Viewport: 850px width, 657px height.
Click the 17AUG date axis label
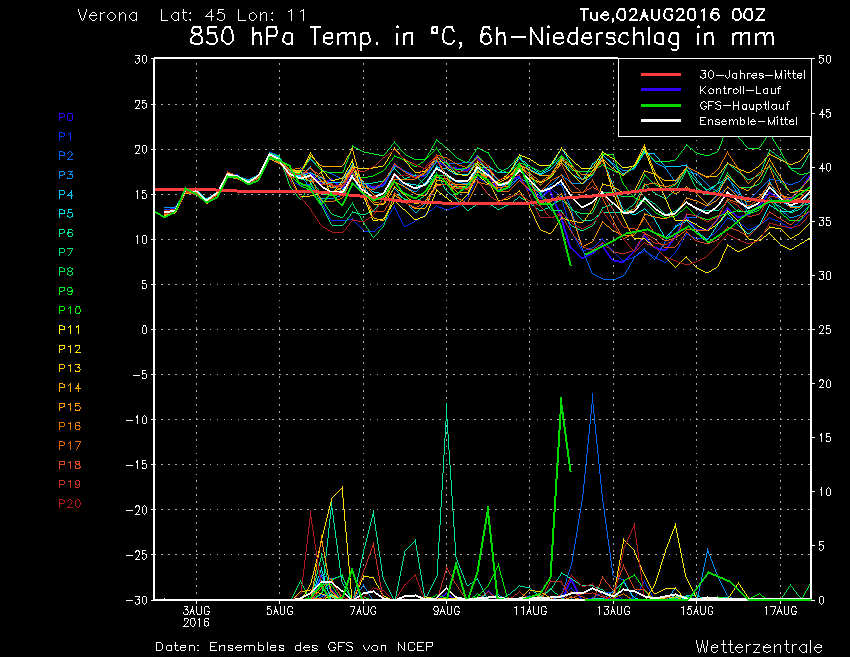781,611
